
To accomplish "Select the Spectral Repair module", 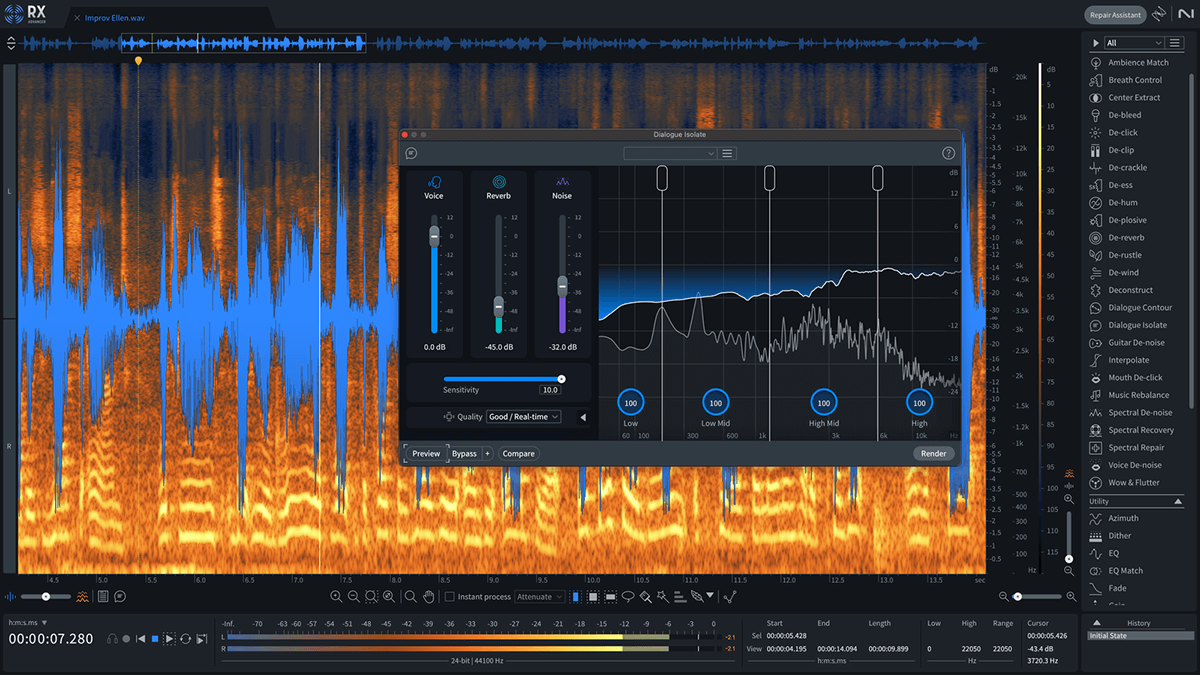I will pyautogui.click(x=1127, y=448).
